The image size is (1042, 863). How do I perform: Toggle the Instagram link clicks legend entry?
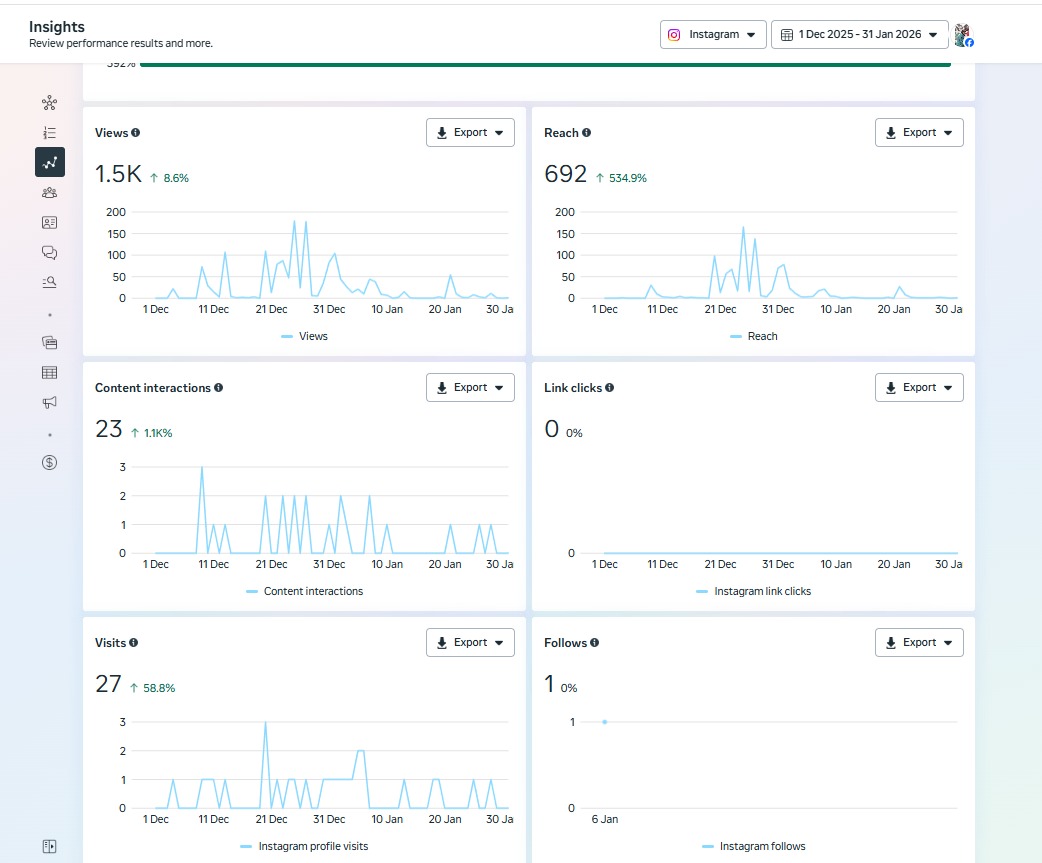754,592
